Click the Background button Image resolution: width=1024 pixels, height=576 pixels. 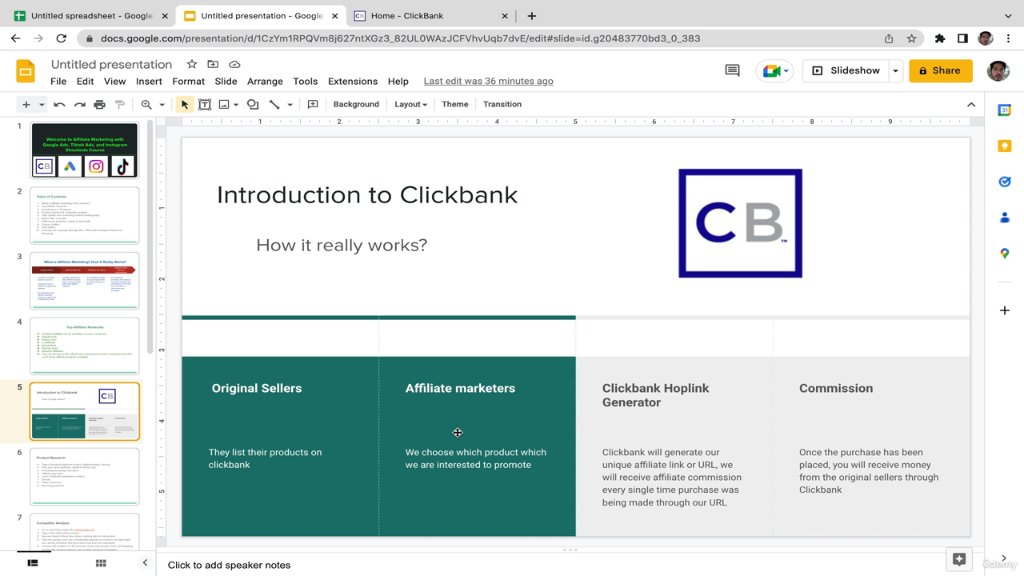356,104
